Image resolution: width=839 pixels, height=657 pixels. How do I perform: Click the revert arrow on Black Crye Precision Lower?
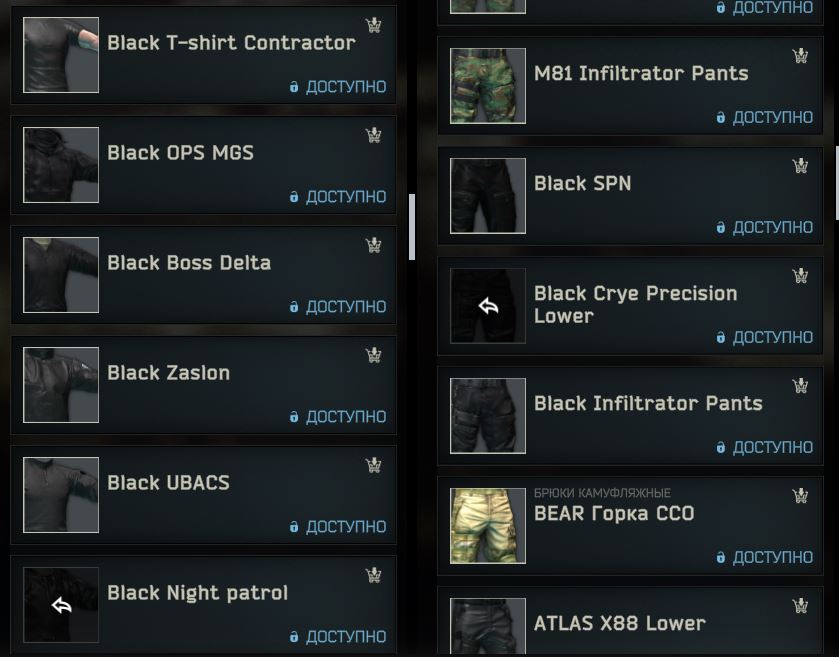(x=488, y=306)
